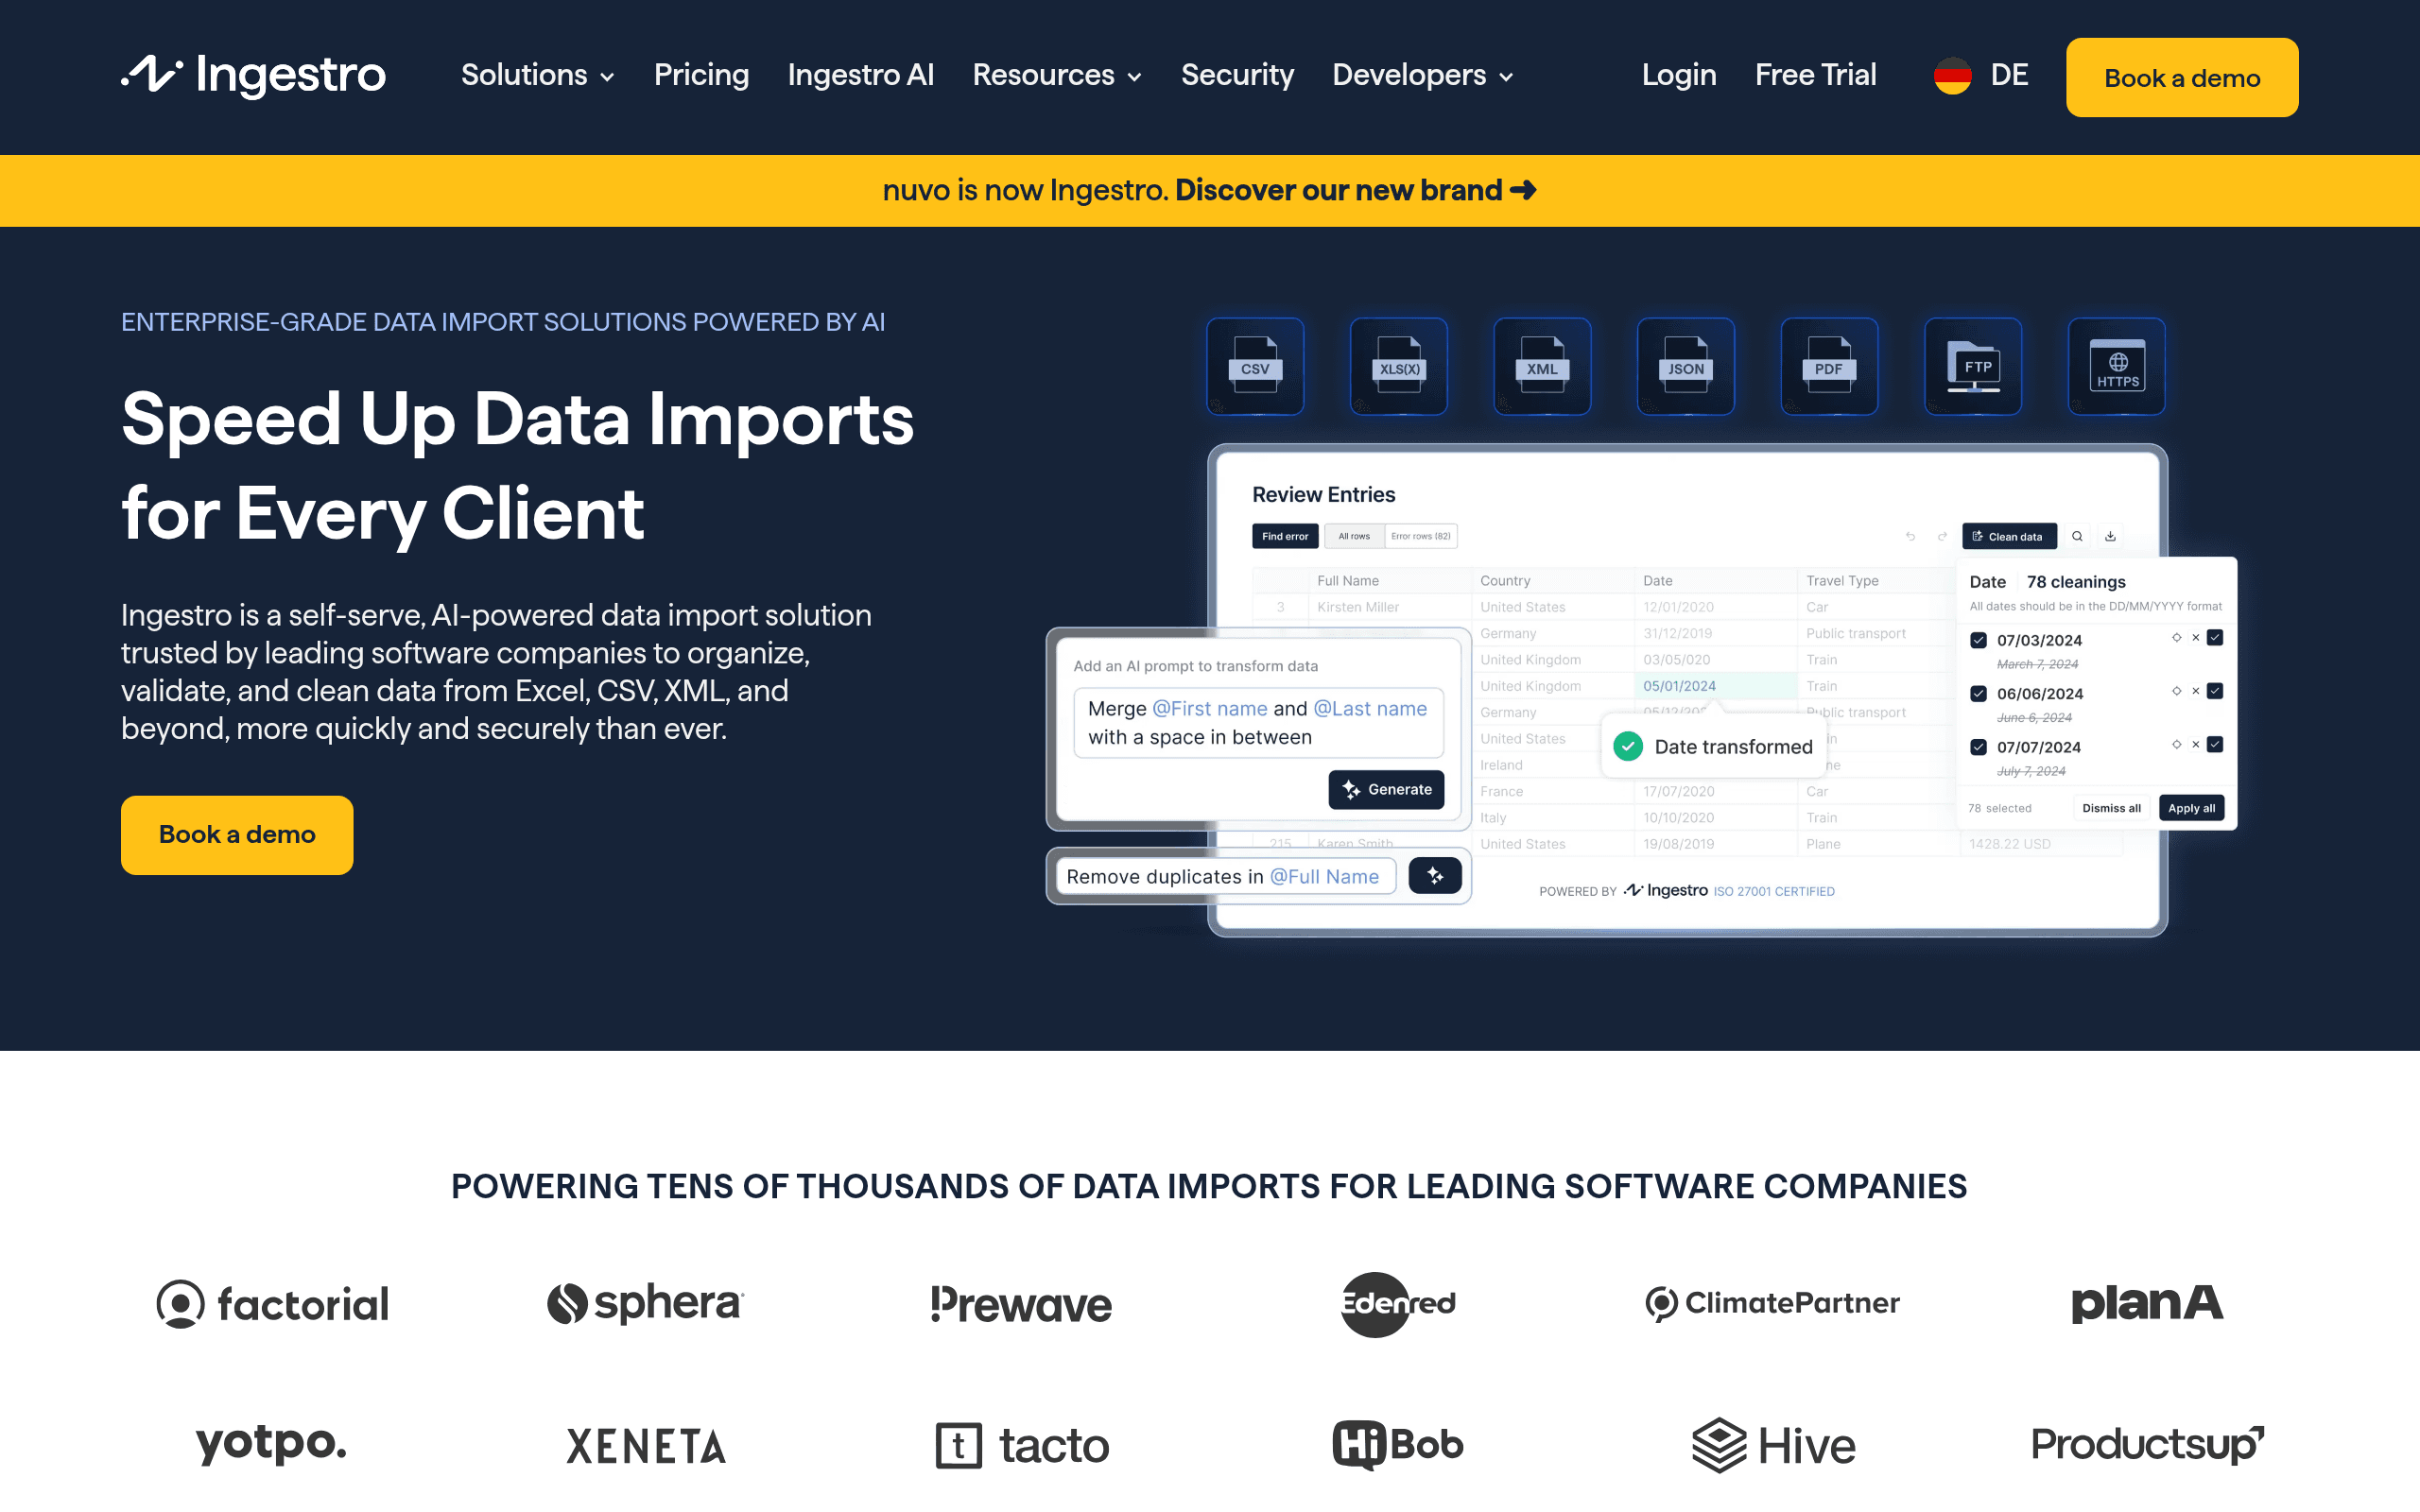The width and height of the screenshot is (2420, 1512).
Task: Expand the Solutions dropdown menu
Action: pos(538,75)
